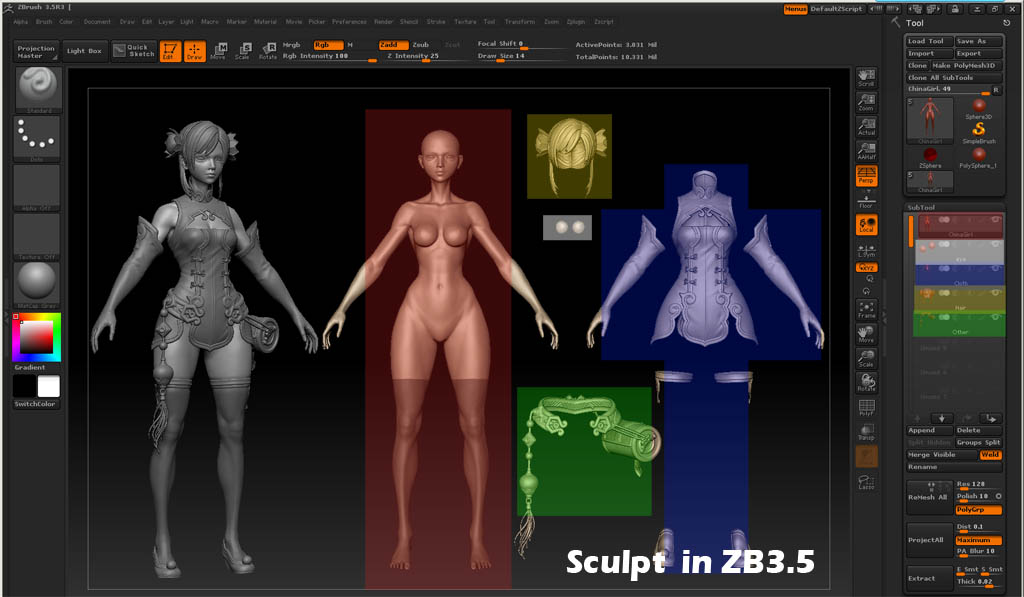Select the Cloth subtool layer
Image resolution: width=1024 pixels, height=597 pixels.
click(959, 275)
